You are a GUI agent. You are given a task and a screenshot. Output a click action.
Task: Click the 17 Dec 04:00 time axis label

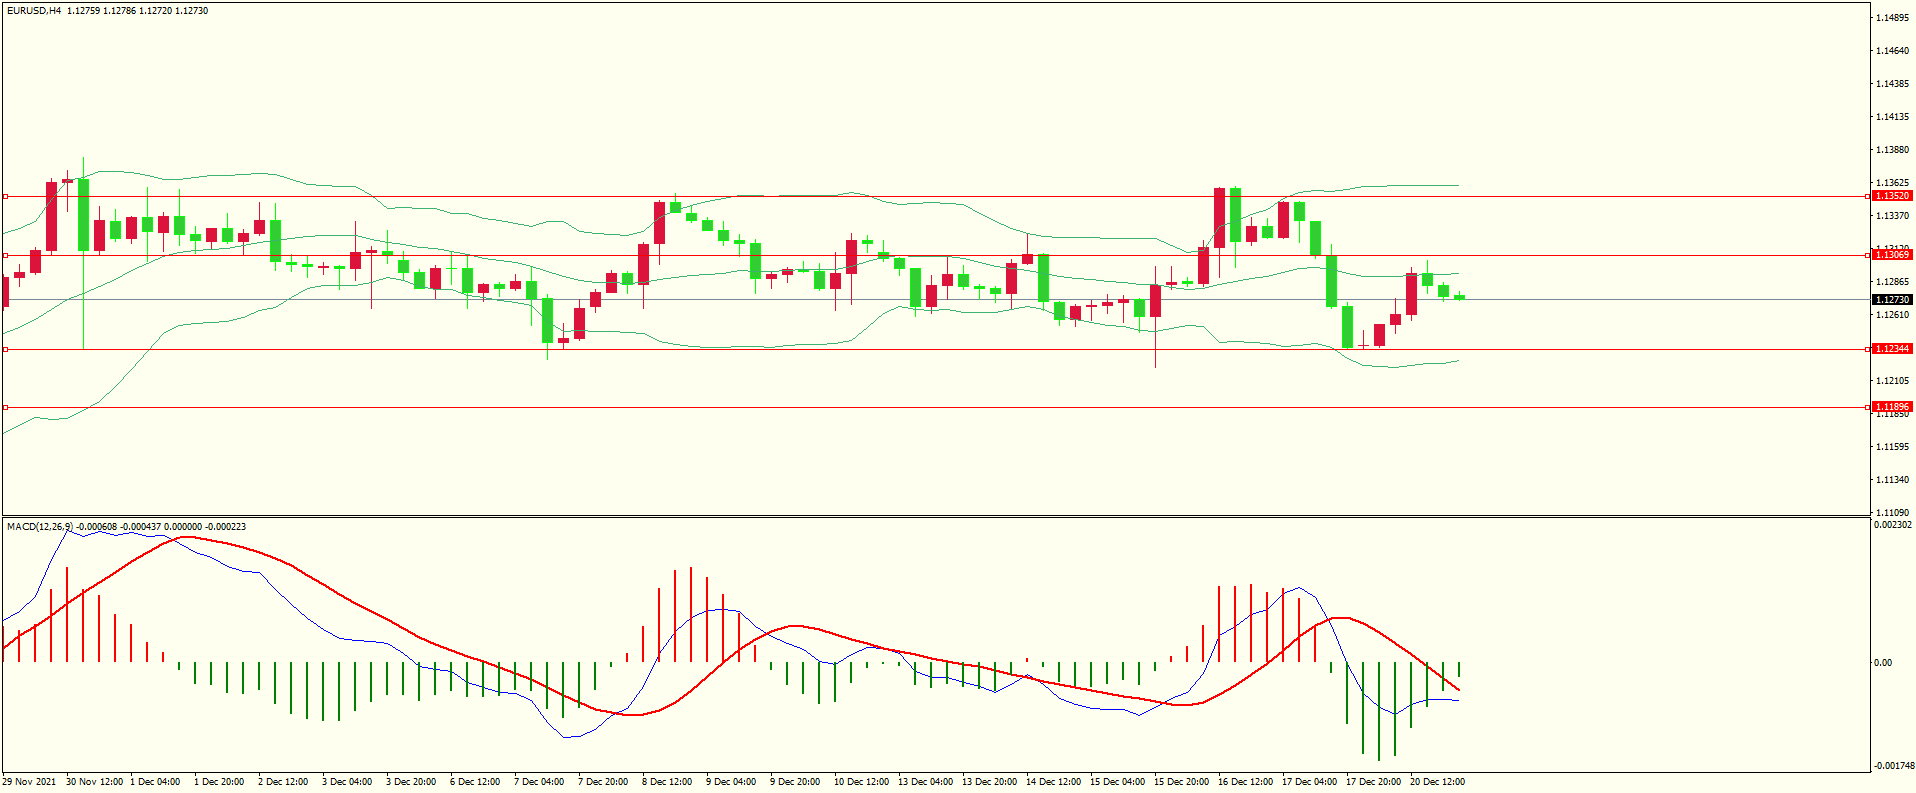tap(1310, 782)
